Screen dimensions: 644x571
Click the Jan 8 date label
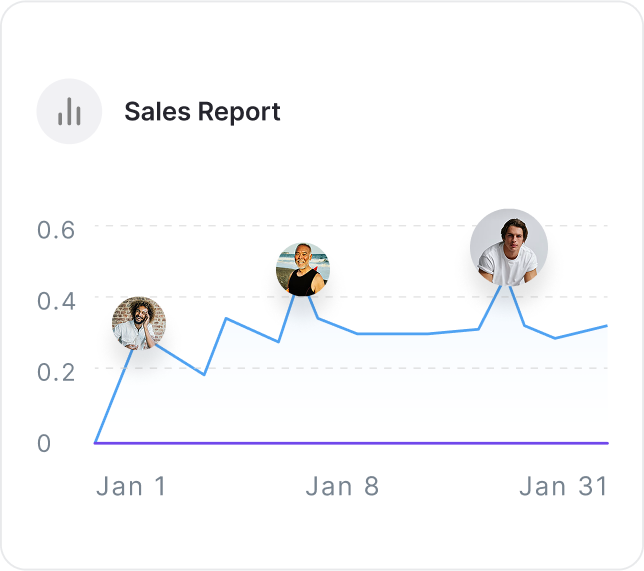point(342,486)
